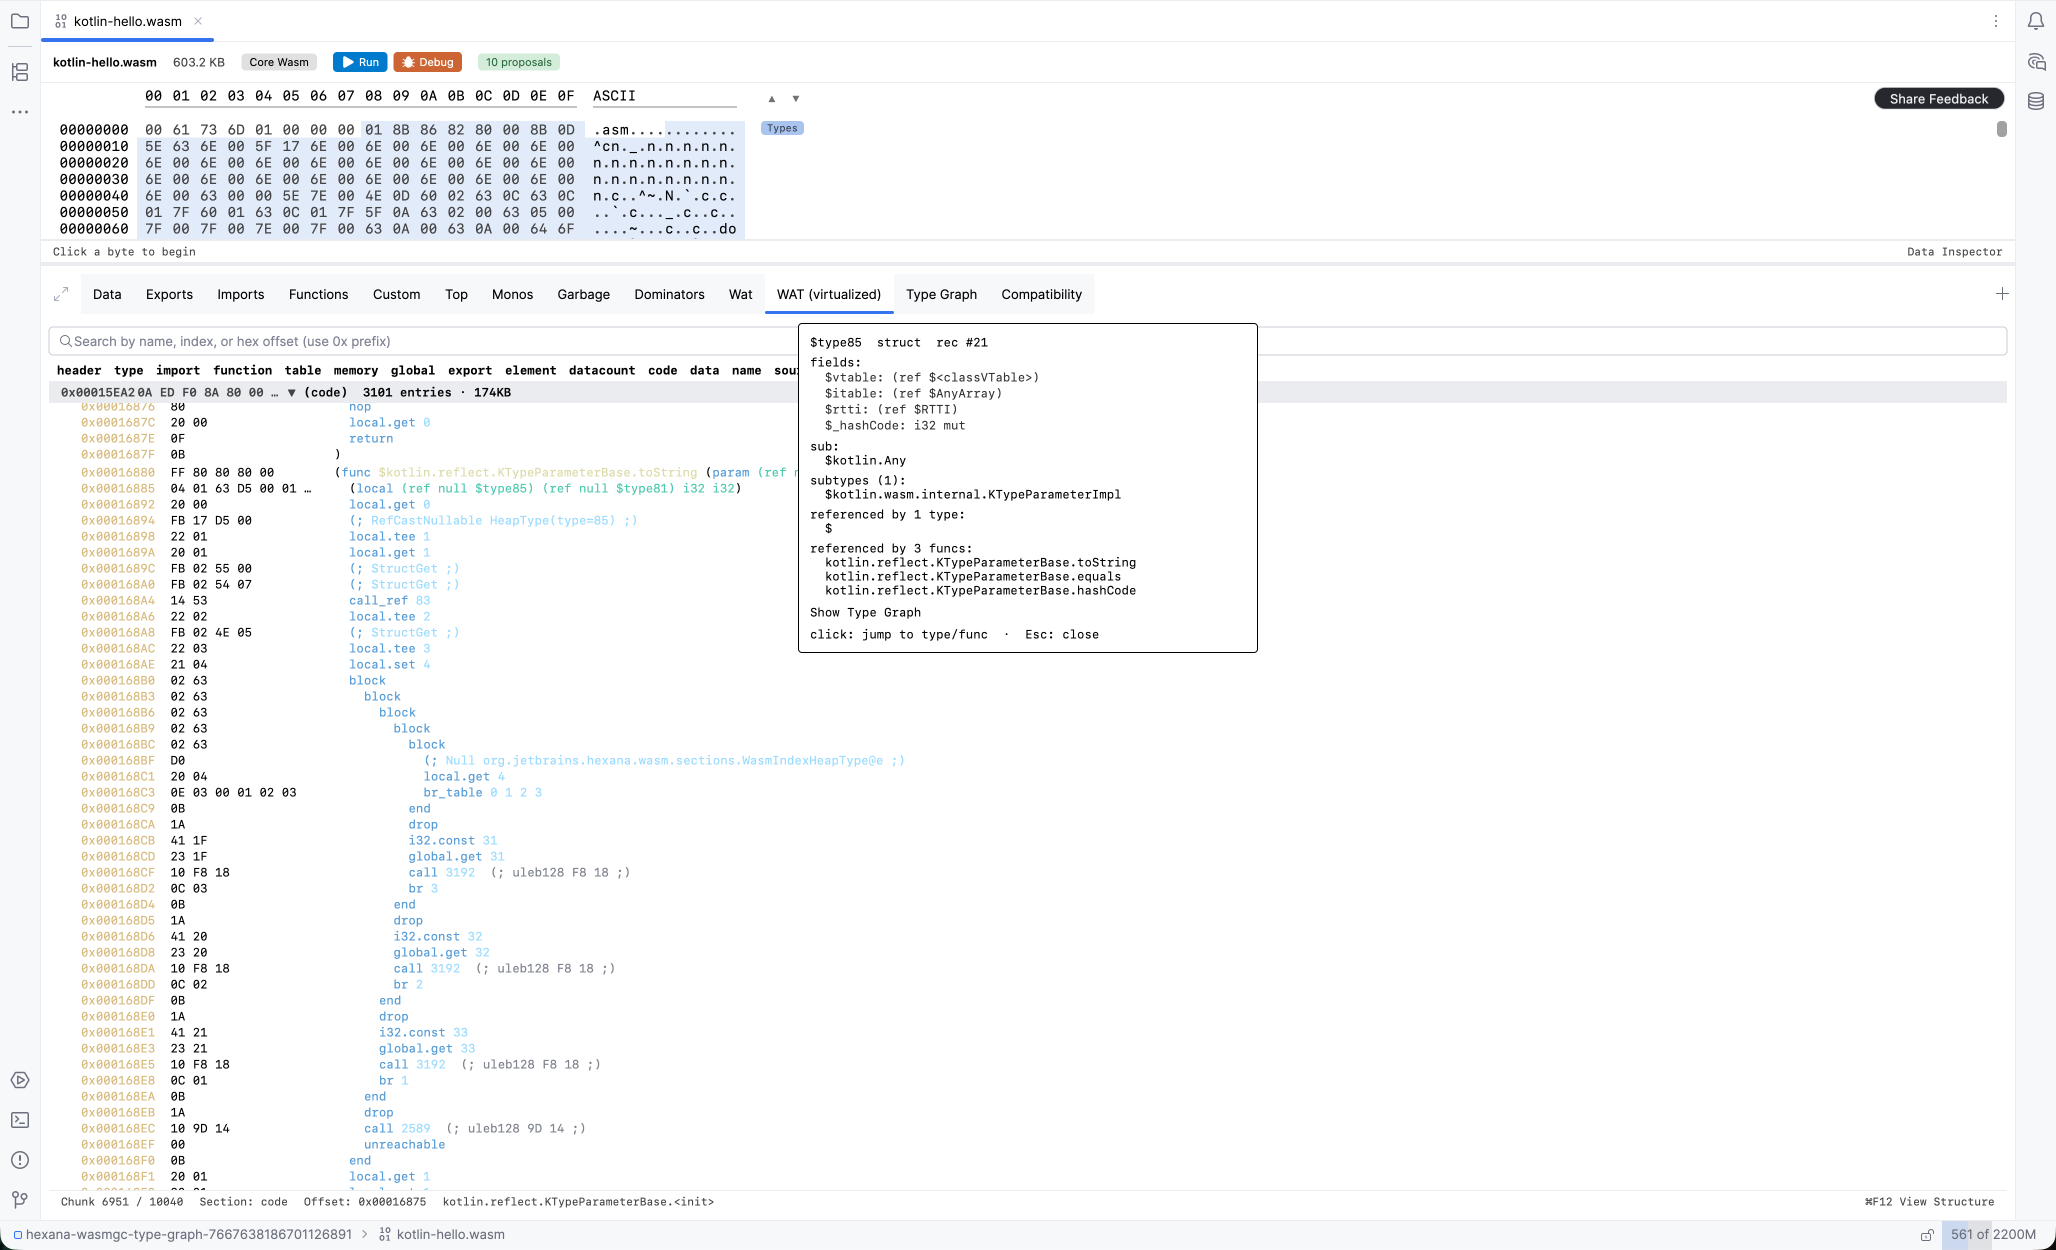Switch to the Dominators tab
The height and width of the screenshot is (1250, 2056).
[669, 294]
